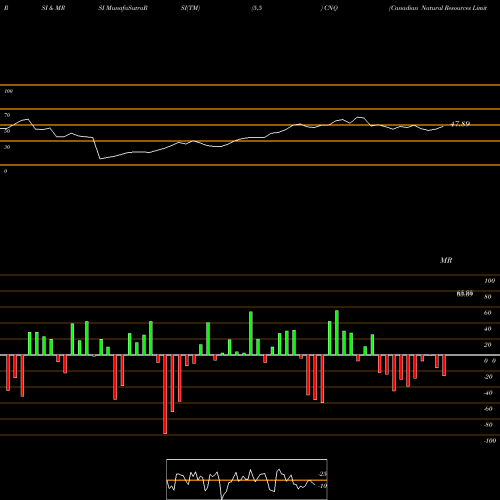
Task: Click the current RSI value '47.89'
Action: click(x=460, y=124)
